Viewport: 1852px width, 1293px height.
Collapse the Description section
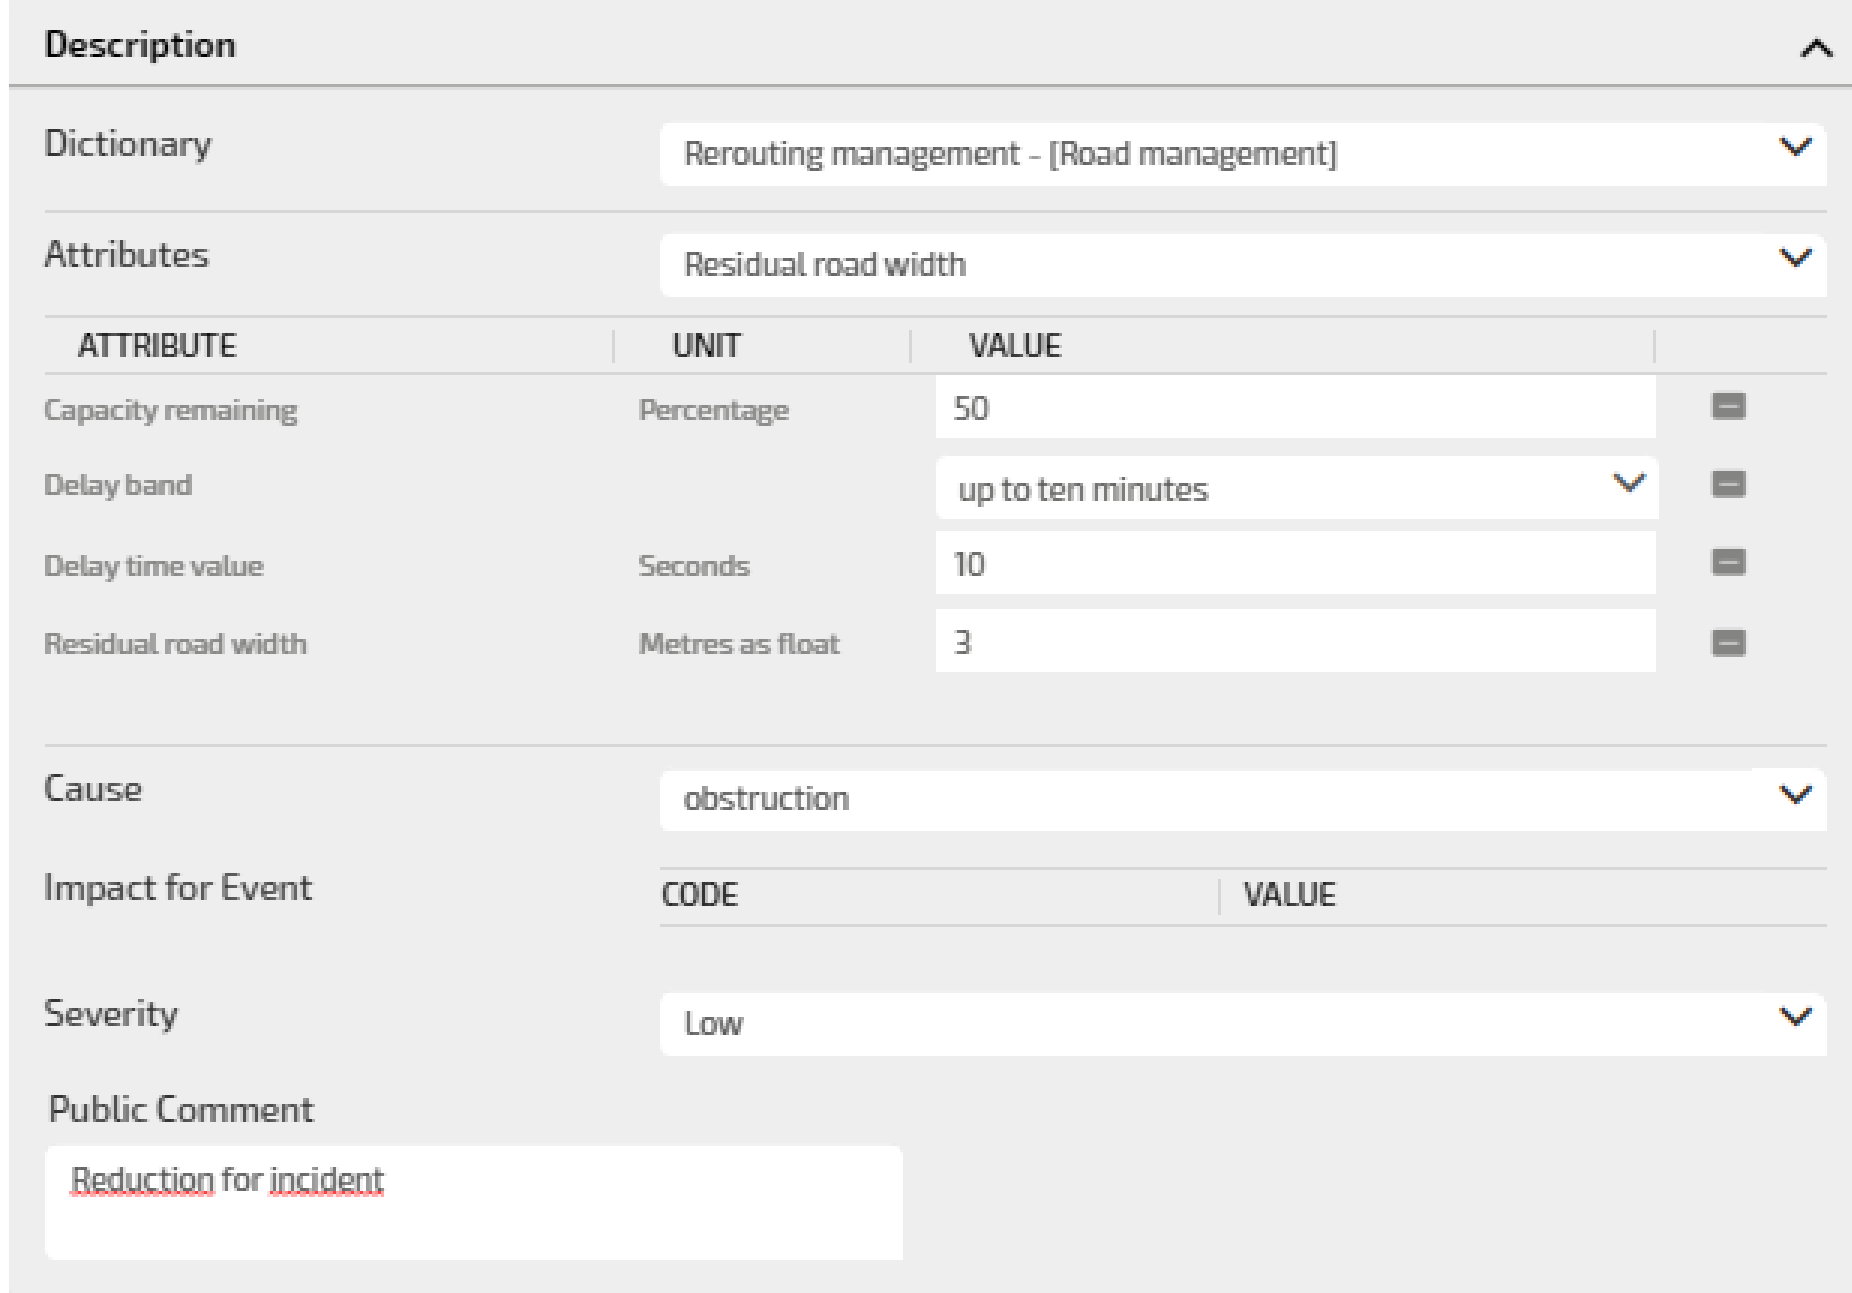1815,48
